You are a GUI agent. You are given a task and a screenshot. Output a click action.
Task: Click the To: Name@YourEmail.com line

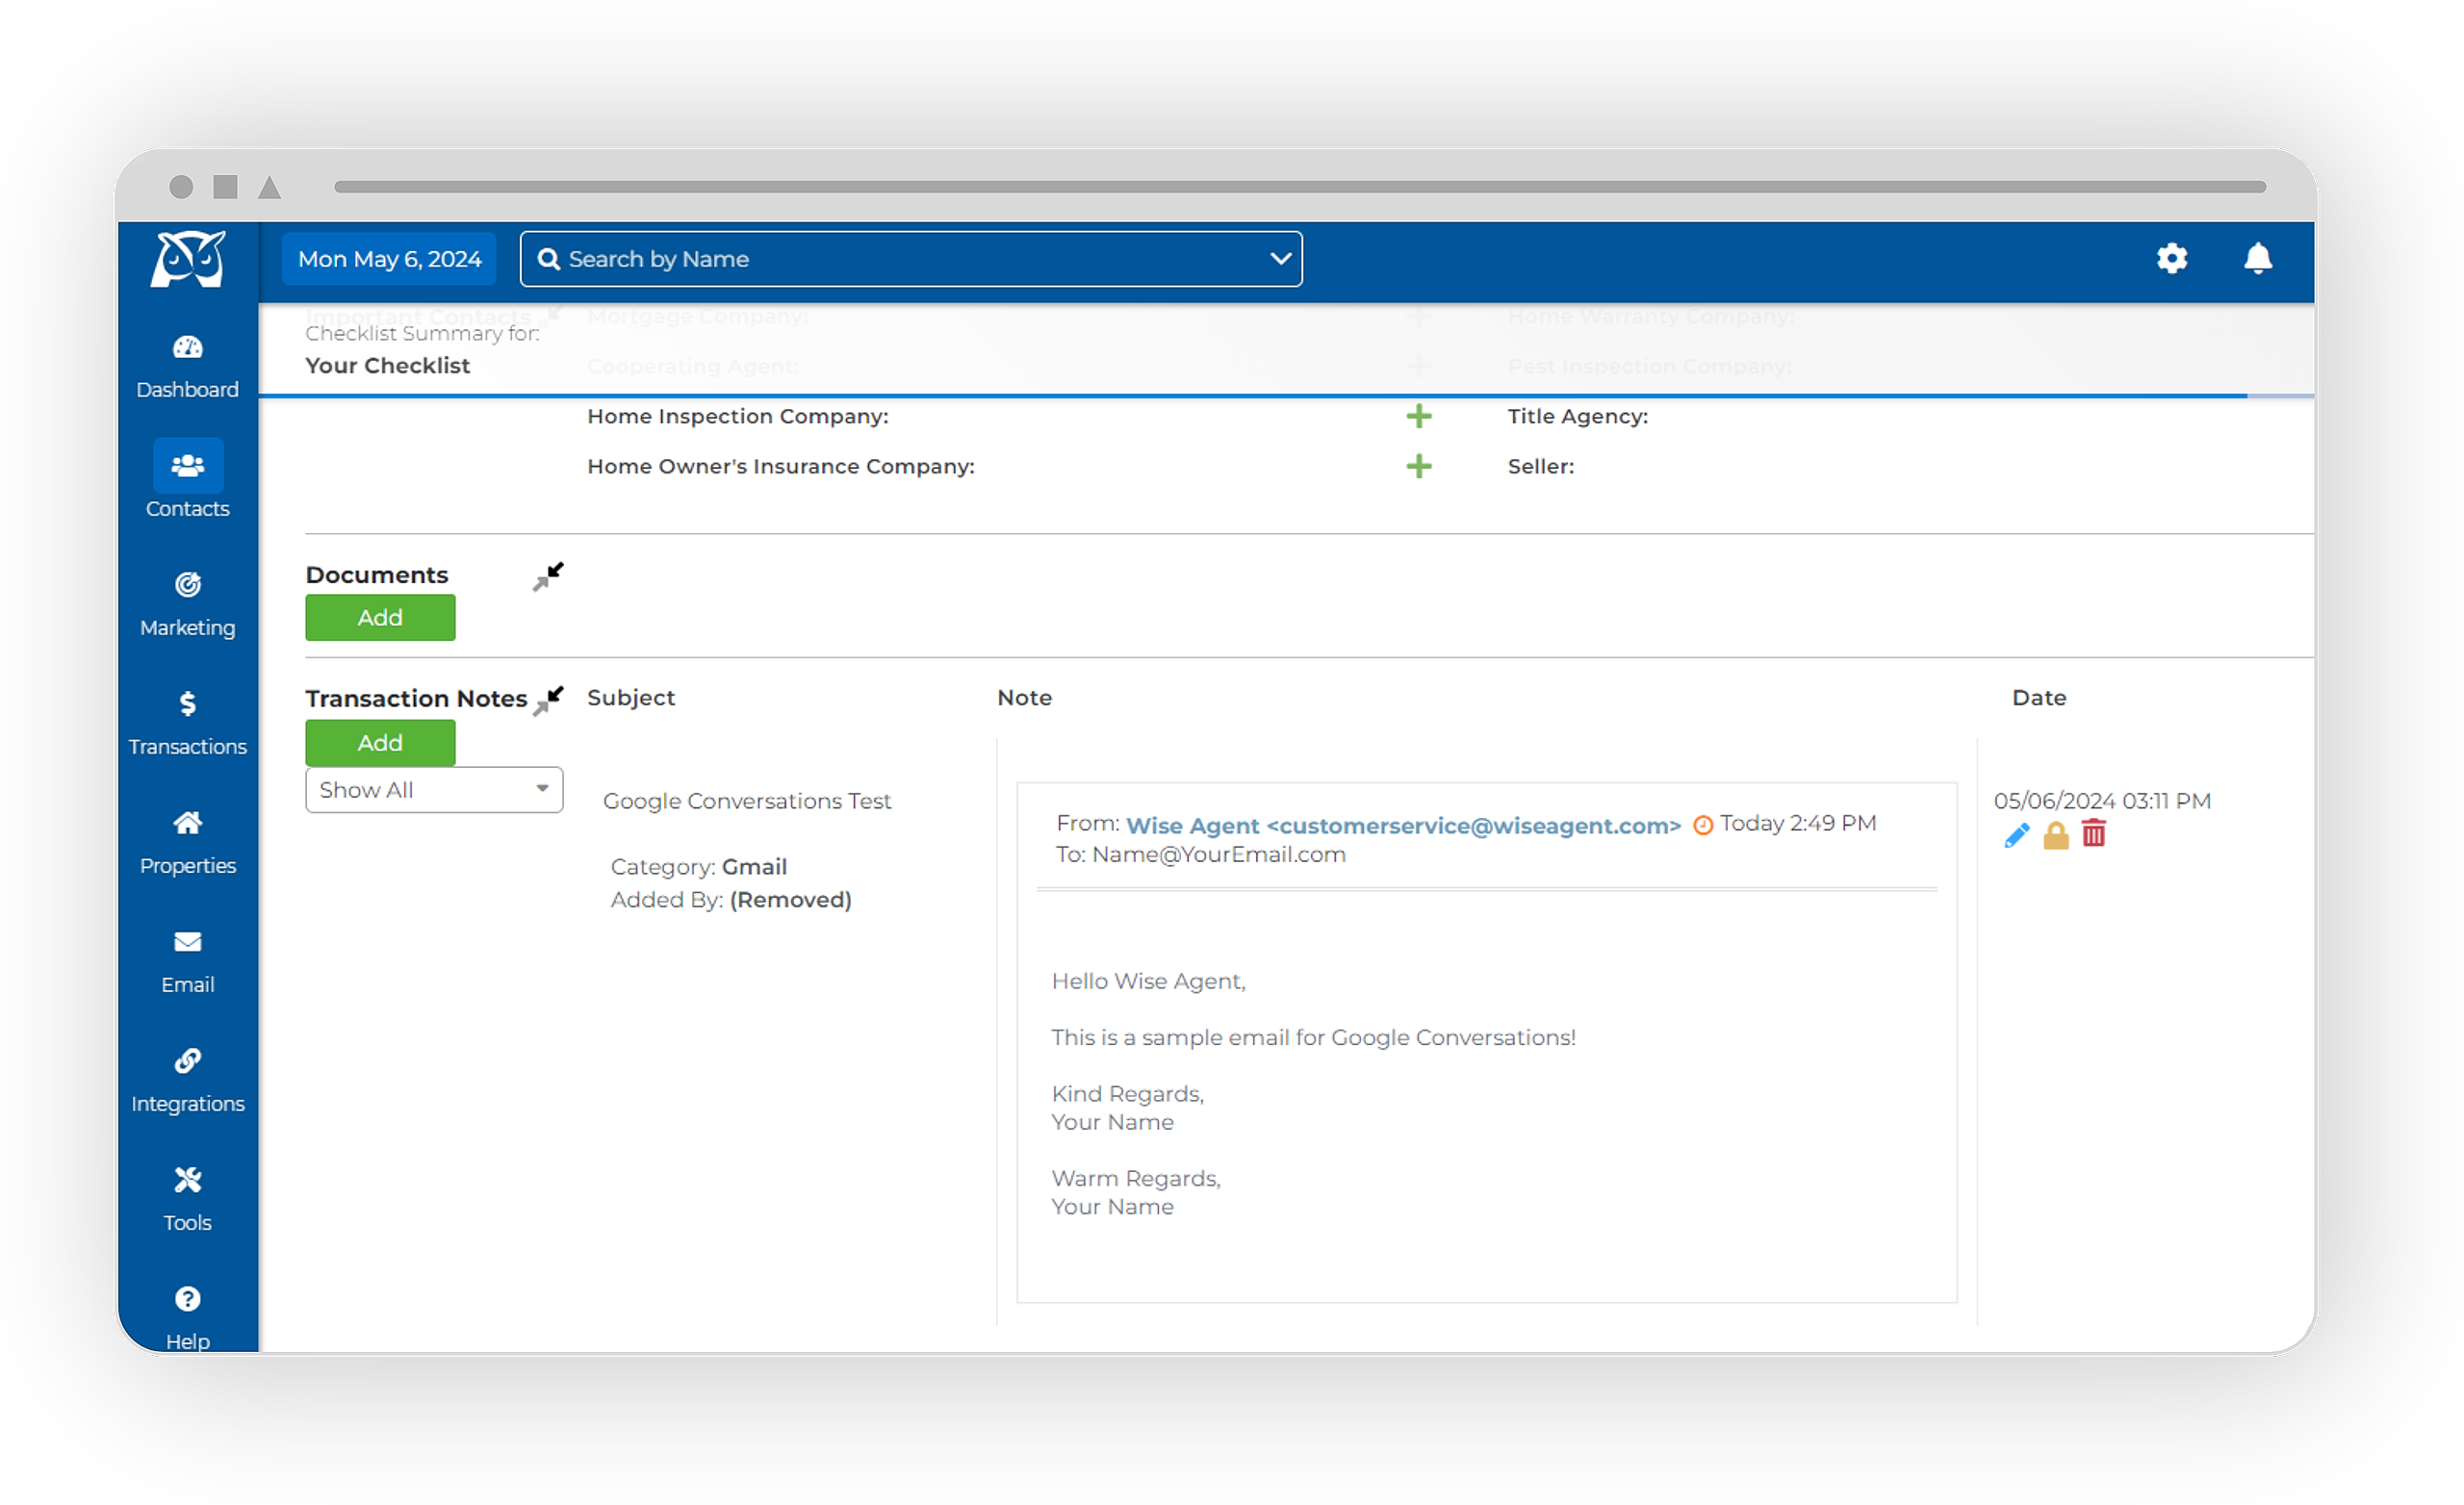coord(1200,855)
